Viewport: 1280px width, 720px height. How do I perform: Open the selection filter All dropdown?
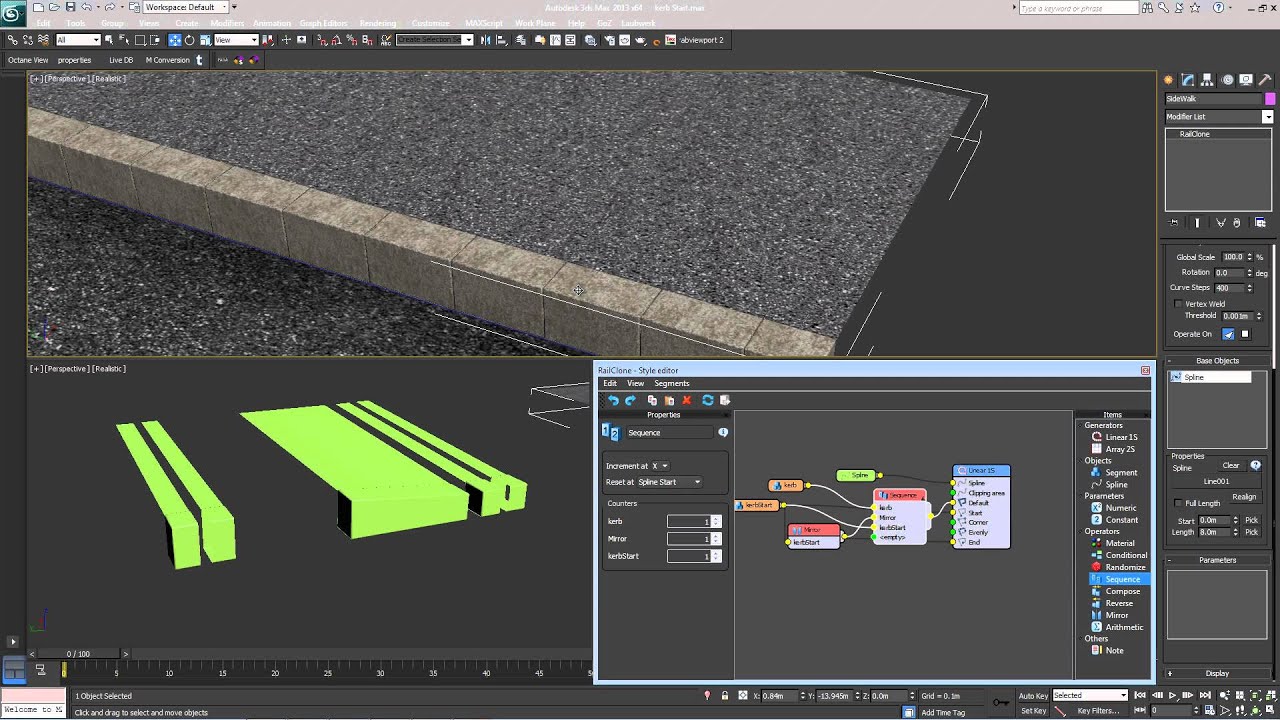point(78,40)
